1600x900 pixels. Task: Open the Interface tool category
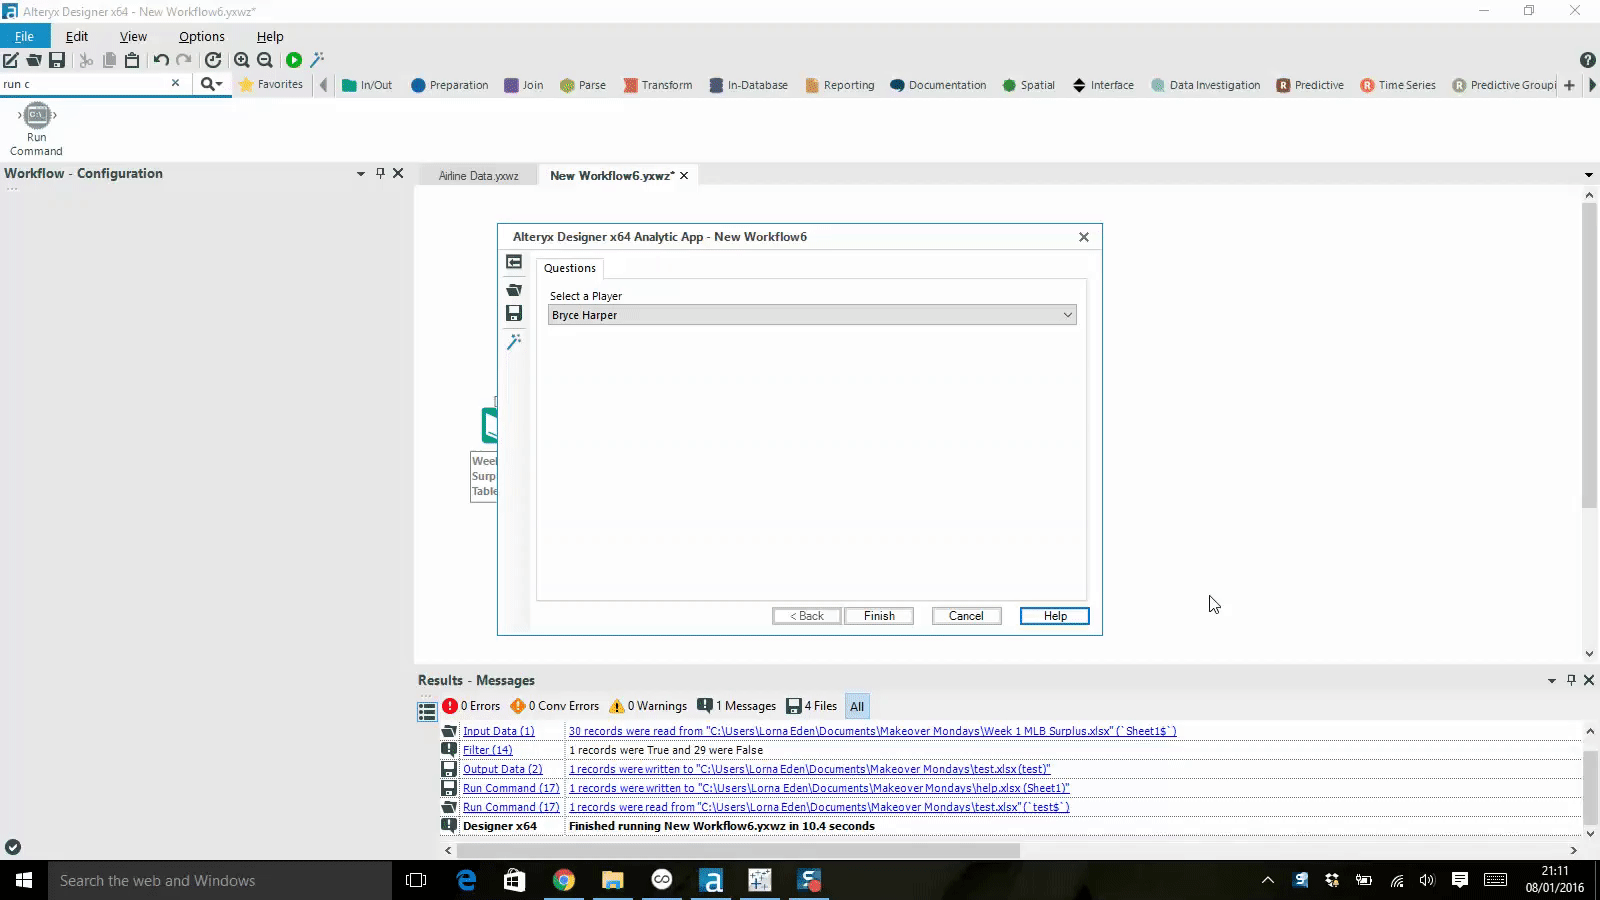pyautogui.click(x=1102, y=85)
